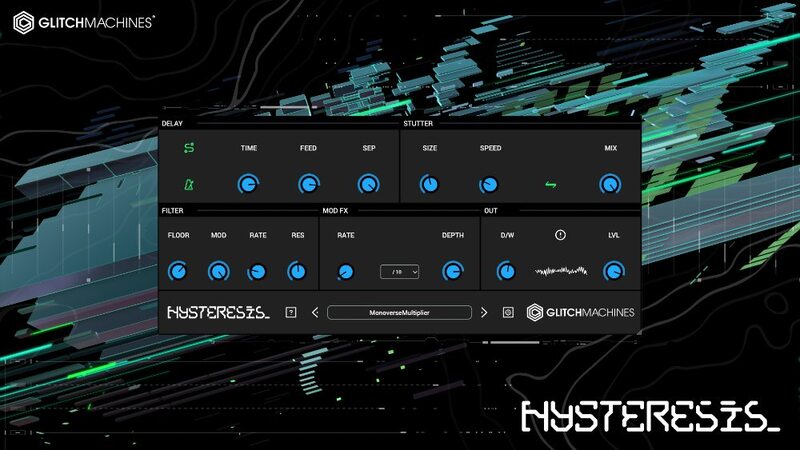This screenshot has width=800, height=450.
Task: Click the filter RATE knob
Action: point(257,272)
